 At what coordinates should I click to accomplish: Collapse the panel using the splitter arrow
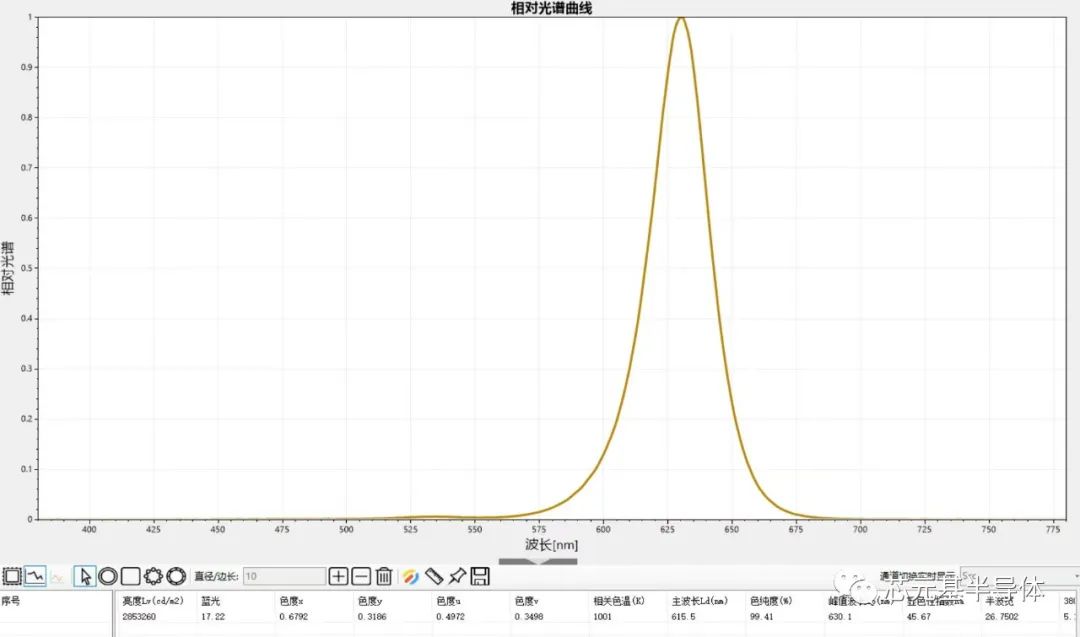pos(538,562)
